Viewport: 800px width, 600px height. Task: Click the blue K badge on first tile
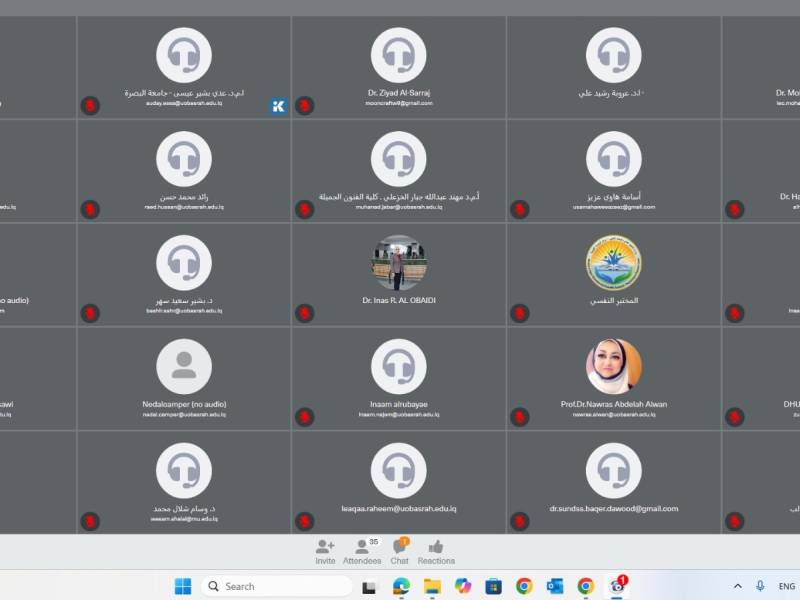(278, 106)
